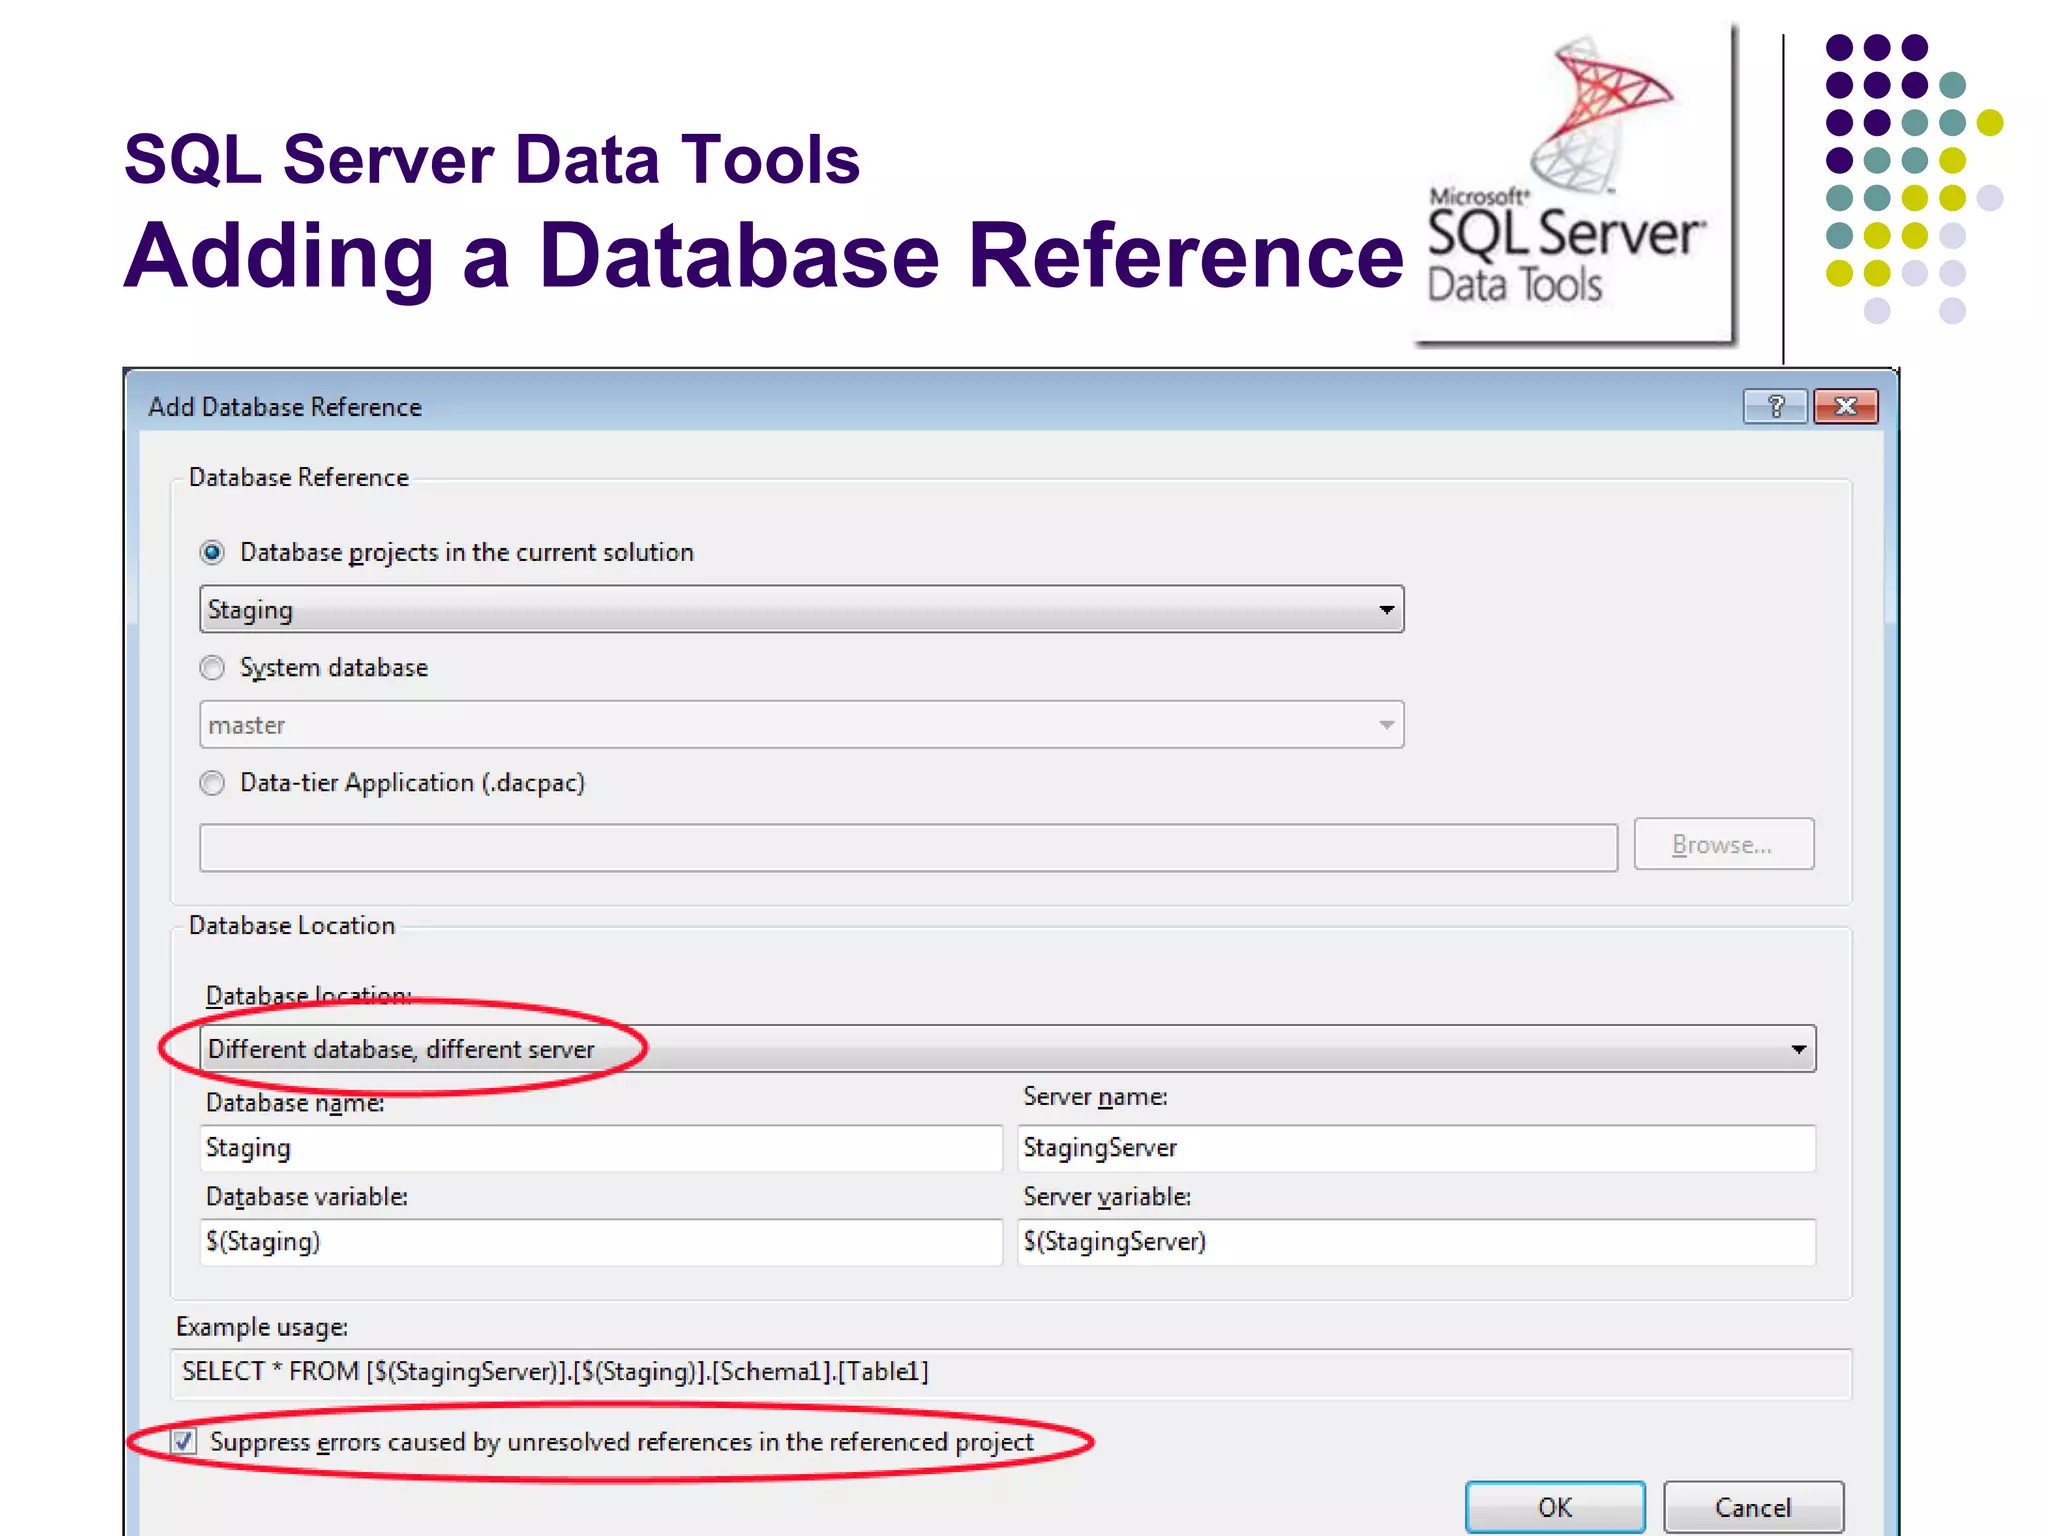Click the Database variable field $(Staging)
The height and width of the screenshot is (1536, 2048).
601,1242
